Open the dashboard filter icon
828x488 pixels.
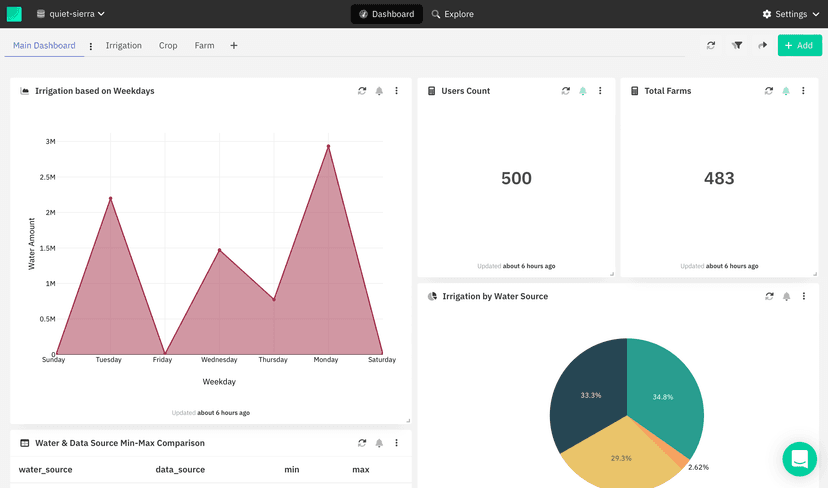pos(737,45)
